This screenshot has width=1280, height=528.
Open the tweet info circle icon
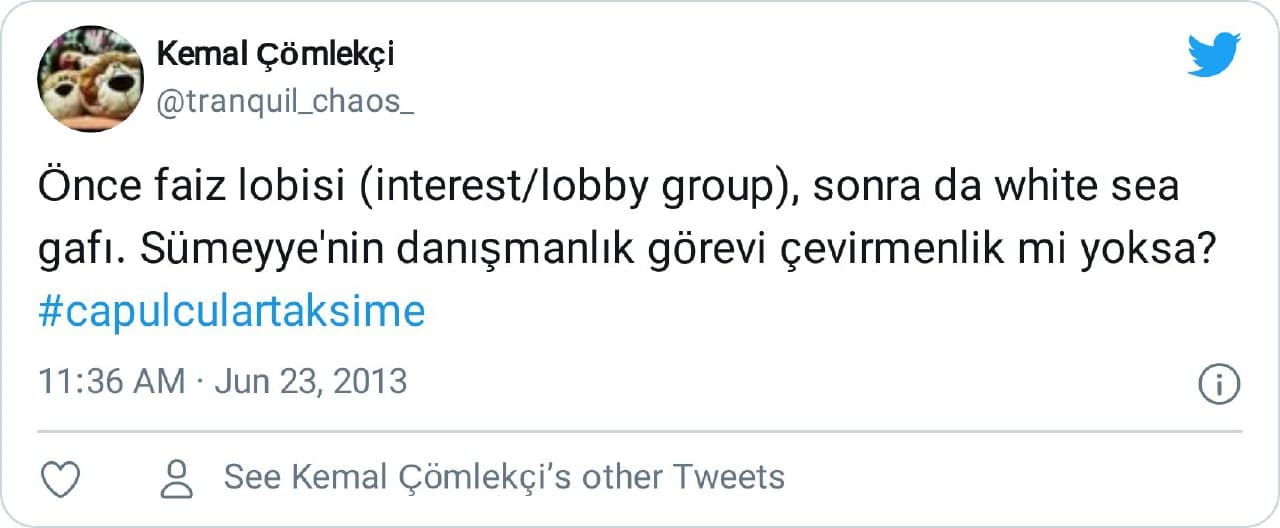point(1219,384)
